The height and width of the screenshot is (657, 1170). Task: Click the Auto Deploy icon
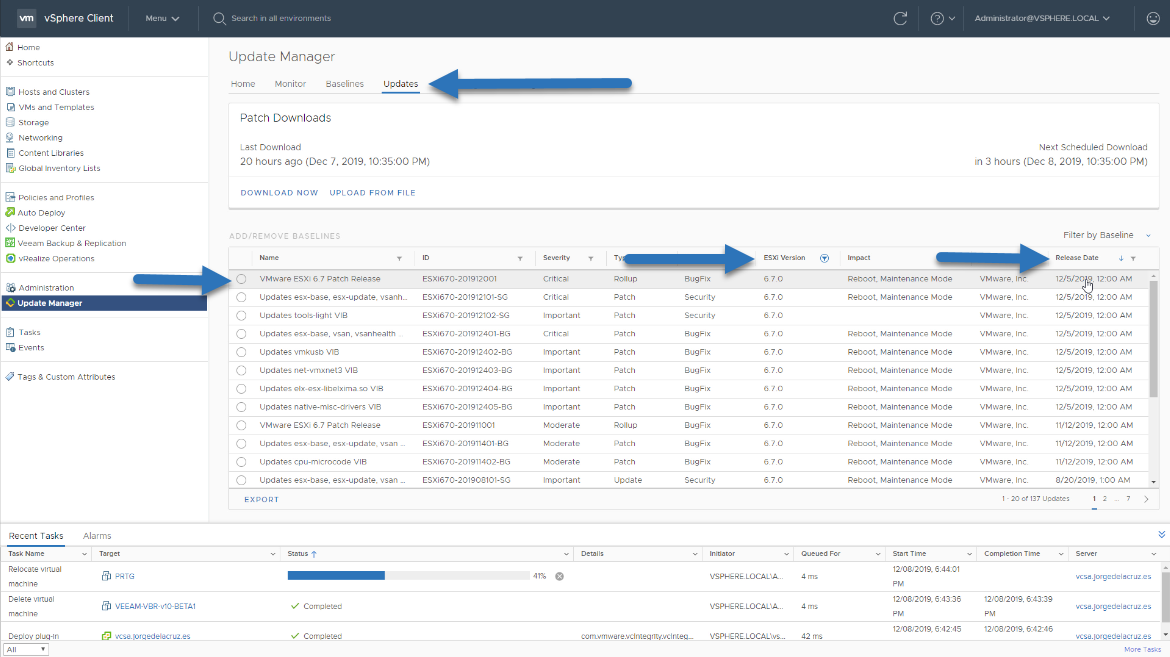tap(10, 213)
